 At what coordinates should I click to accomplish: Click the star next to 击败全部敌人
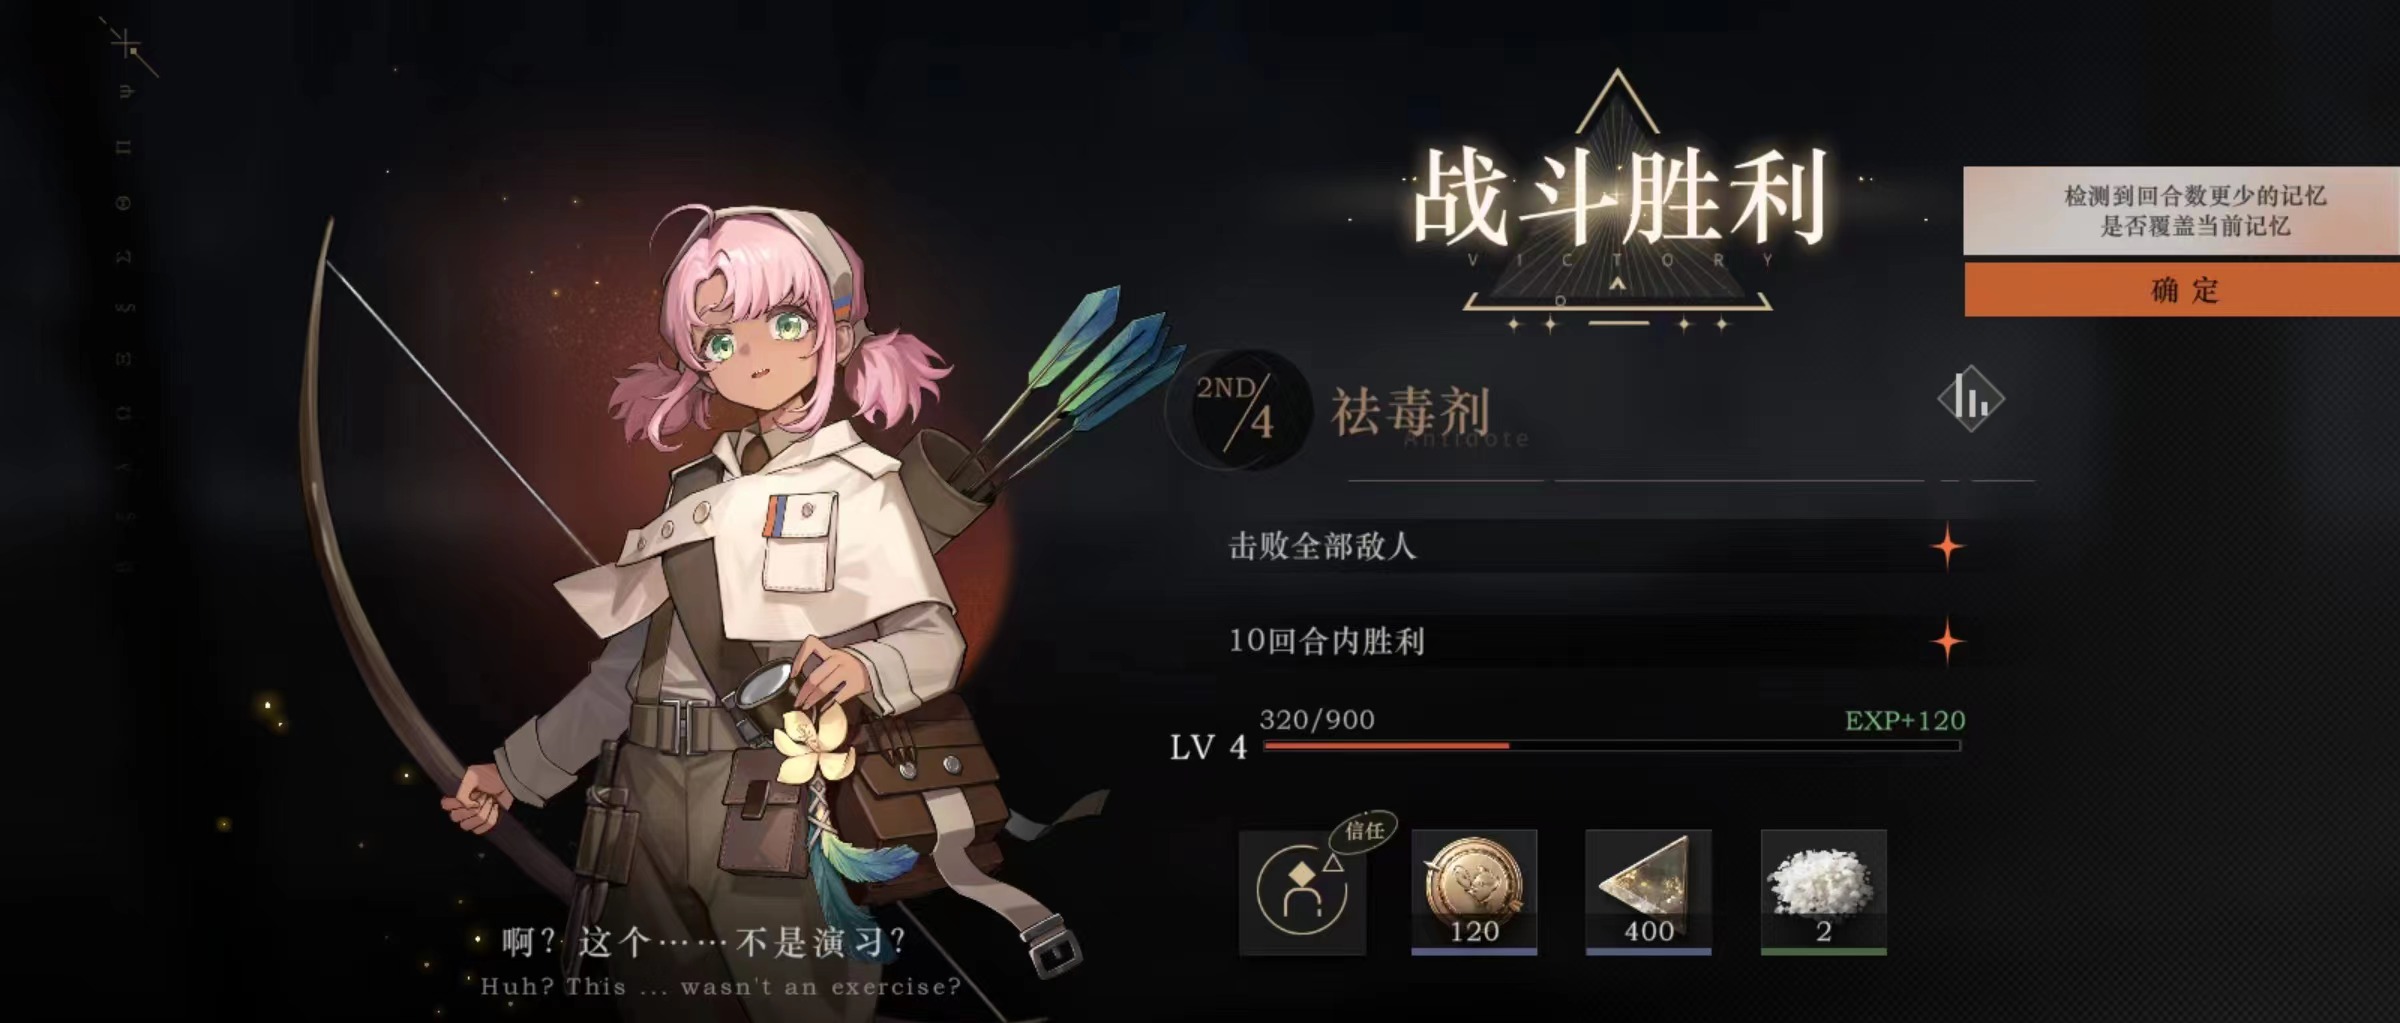[1947, 546]
